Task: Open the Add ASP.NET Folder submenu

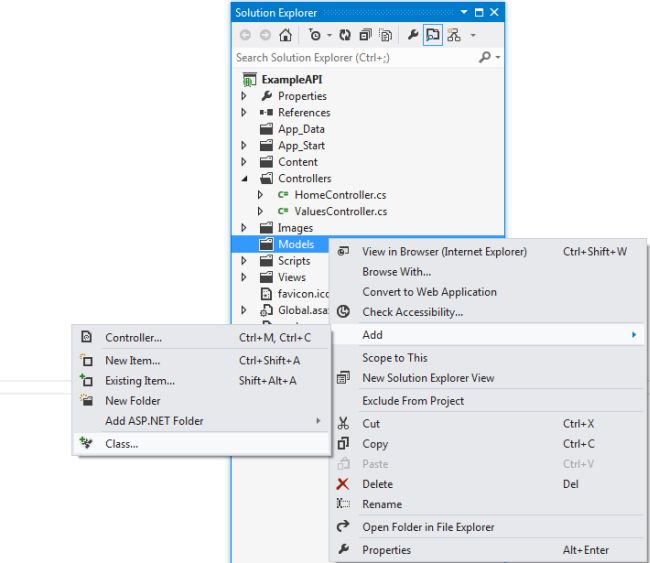Action: pos(201,421)
